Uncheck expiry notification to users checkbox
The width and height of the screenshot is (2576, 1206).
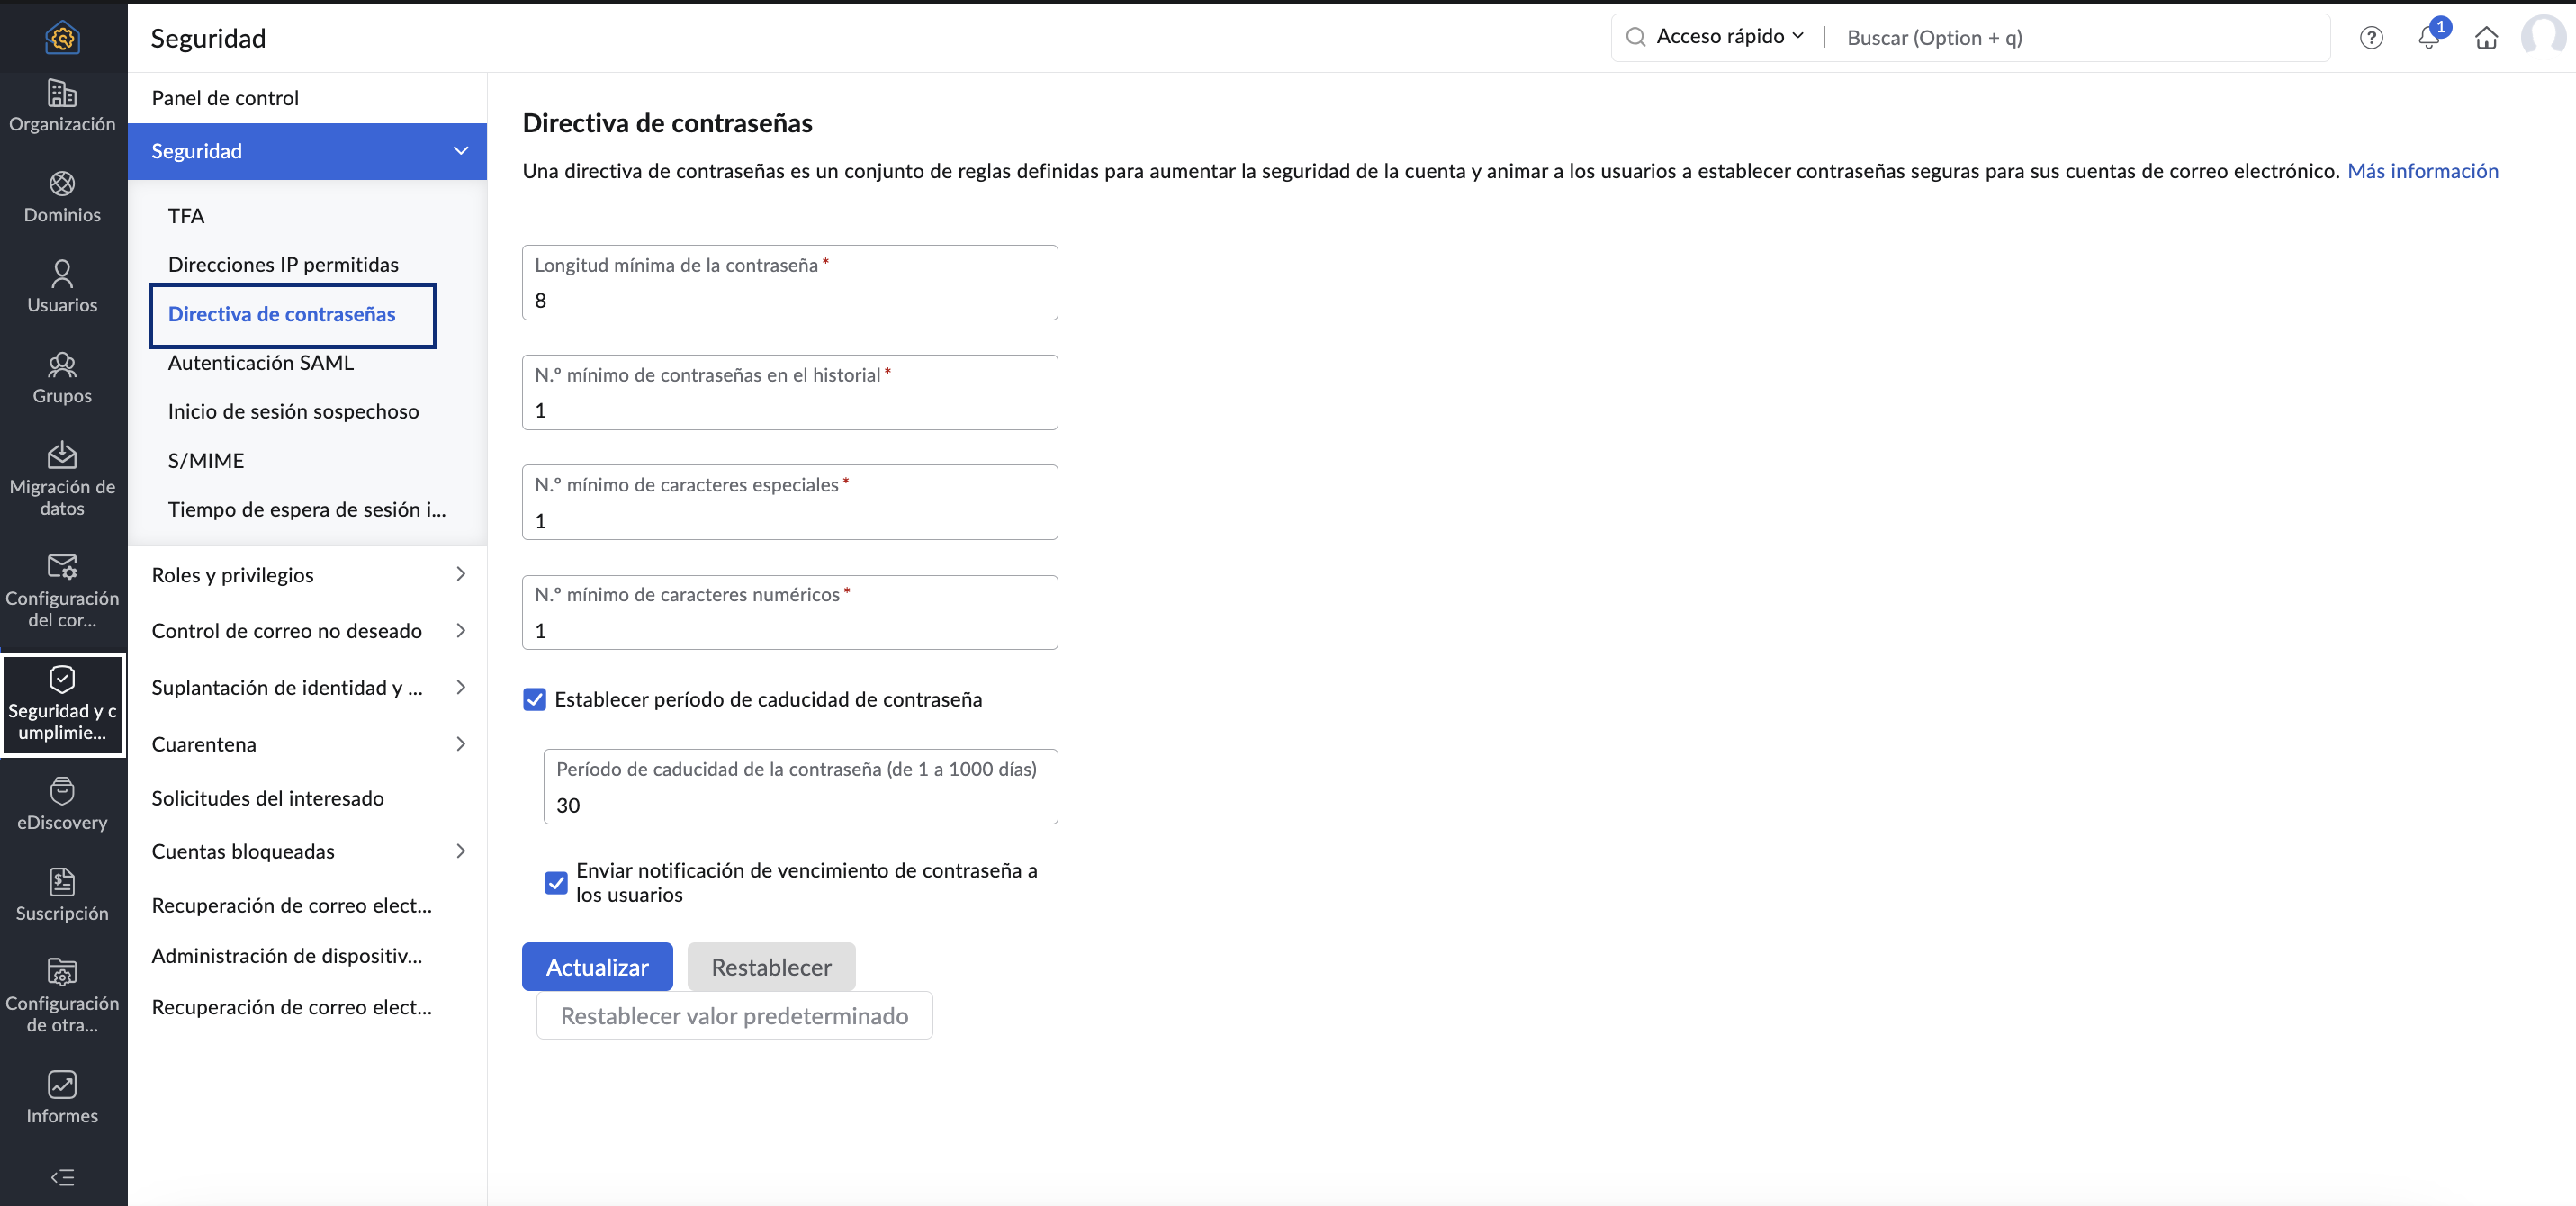pos(556,882)
